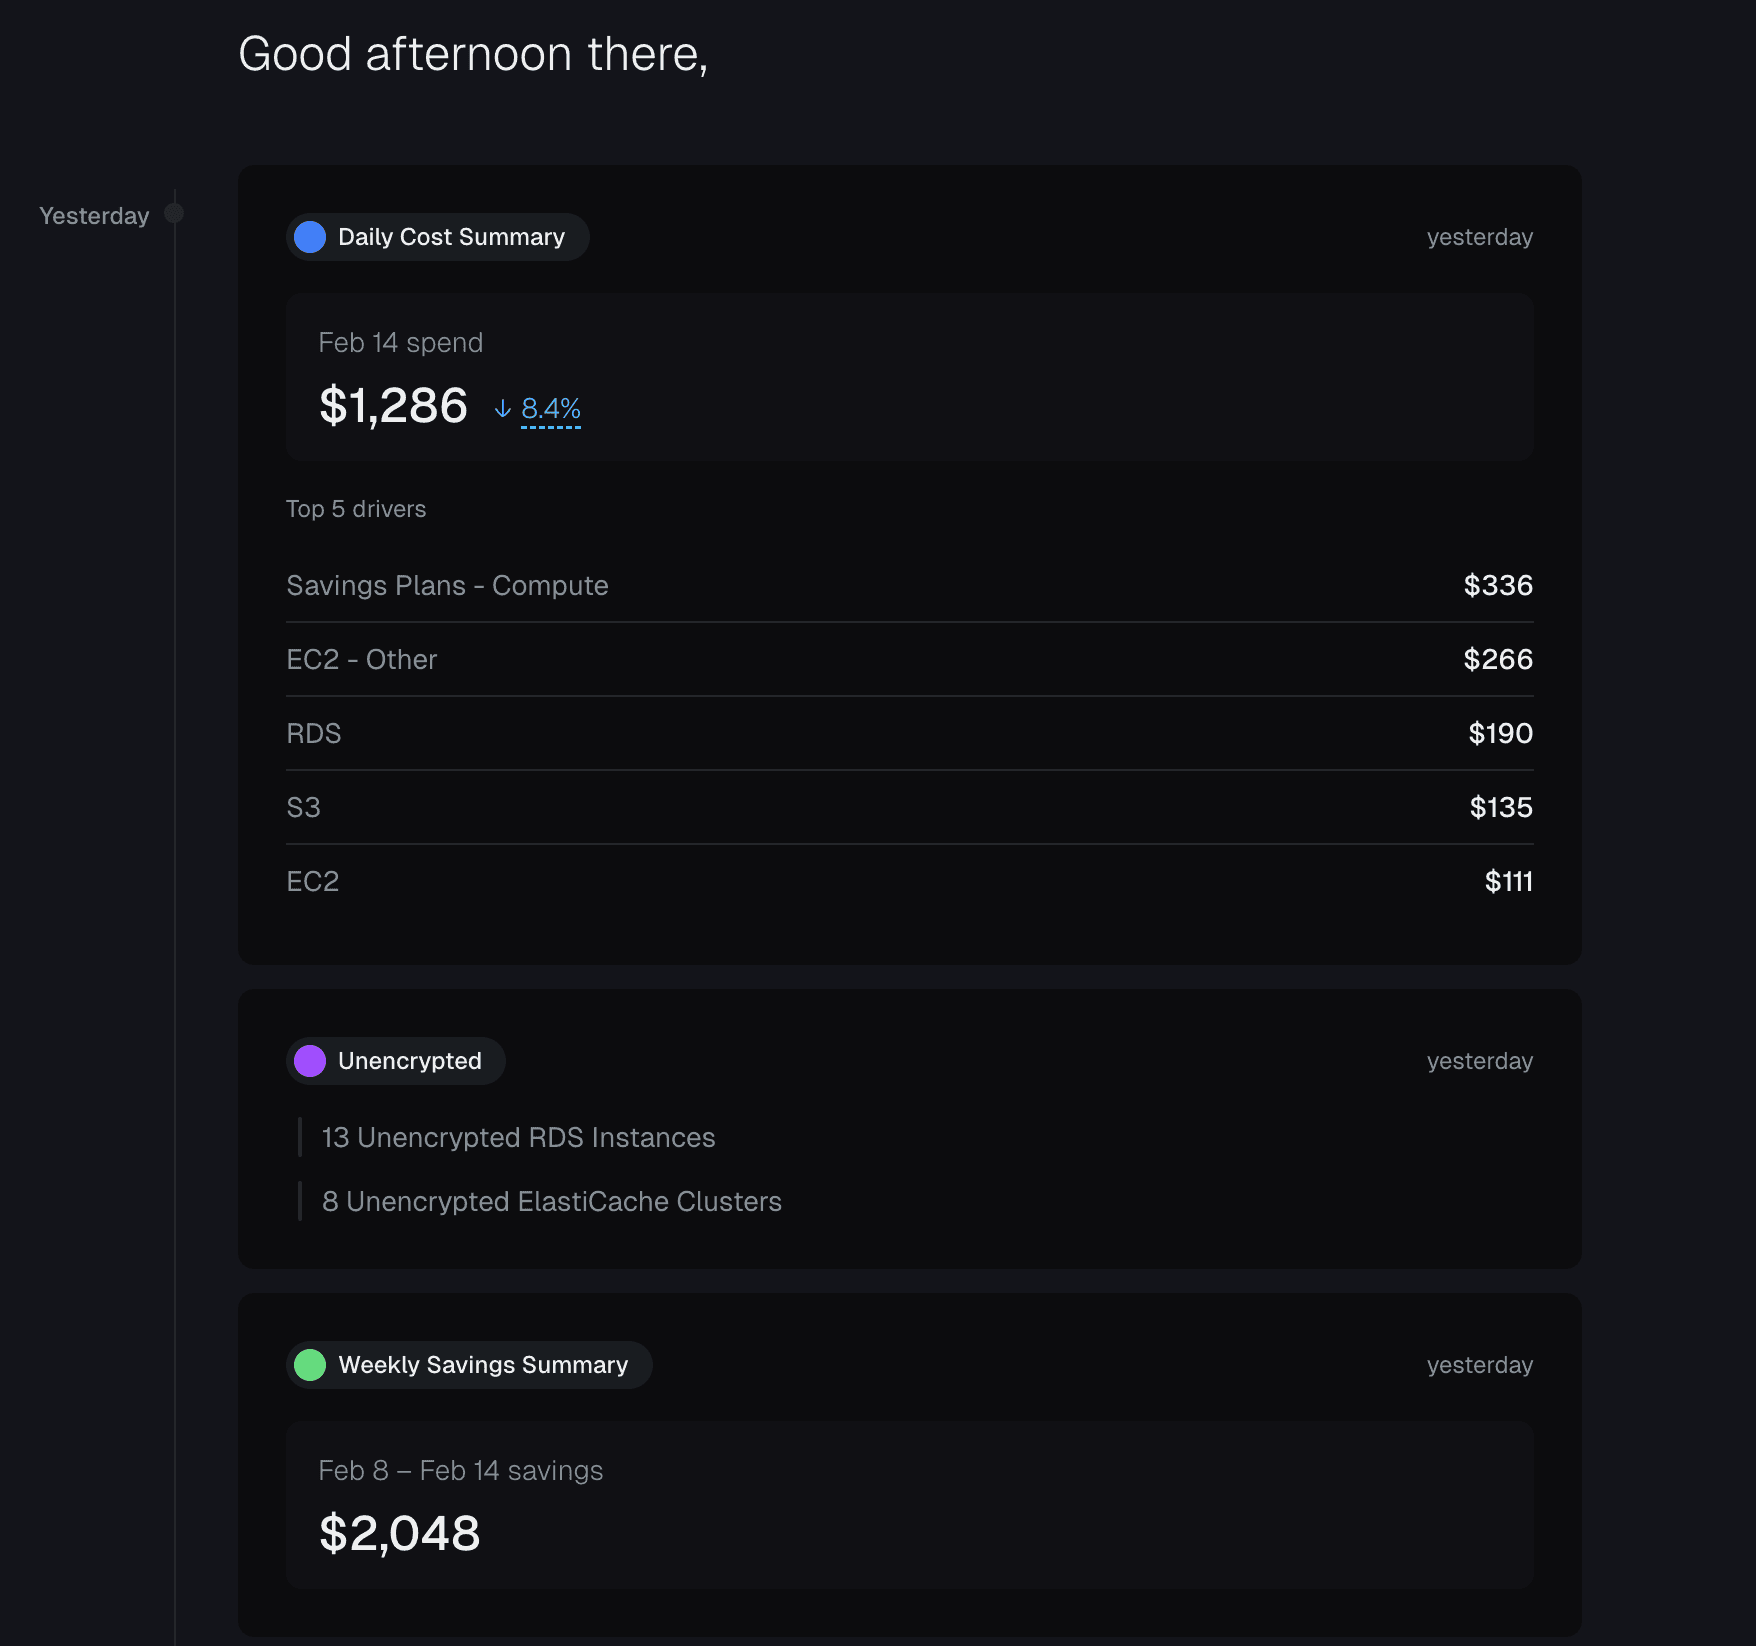Click the EC2 - Other driver row
The image size is (1756, 1646).
[x=908, y=659]
